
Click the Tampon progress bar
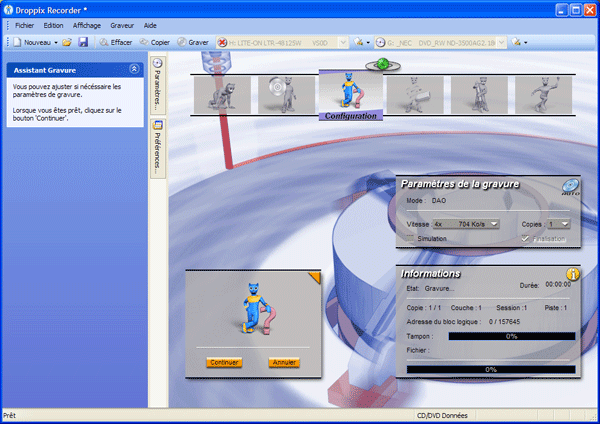click(512, 336)
